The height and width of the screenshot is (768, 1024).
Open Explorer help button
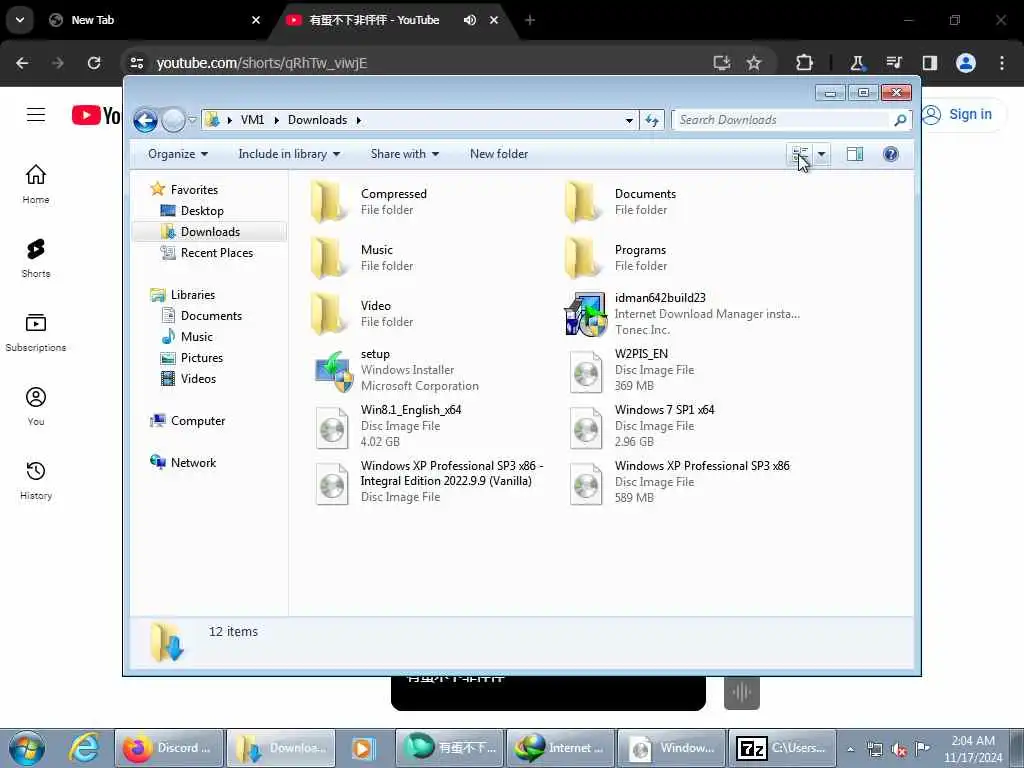[890, 154]
